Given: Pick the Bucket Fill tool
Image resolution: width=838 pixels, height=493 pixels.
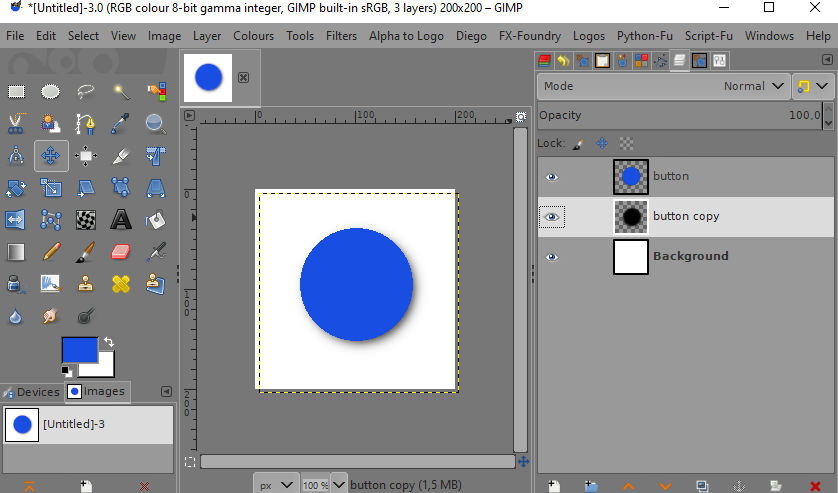Looking at the screenshot, I should [155, 219].
